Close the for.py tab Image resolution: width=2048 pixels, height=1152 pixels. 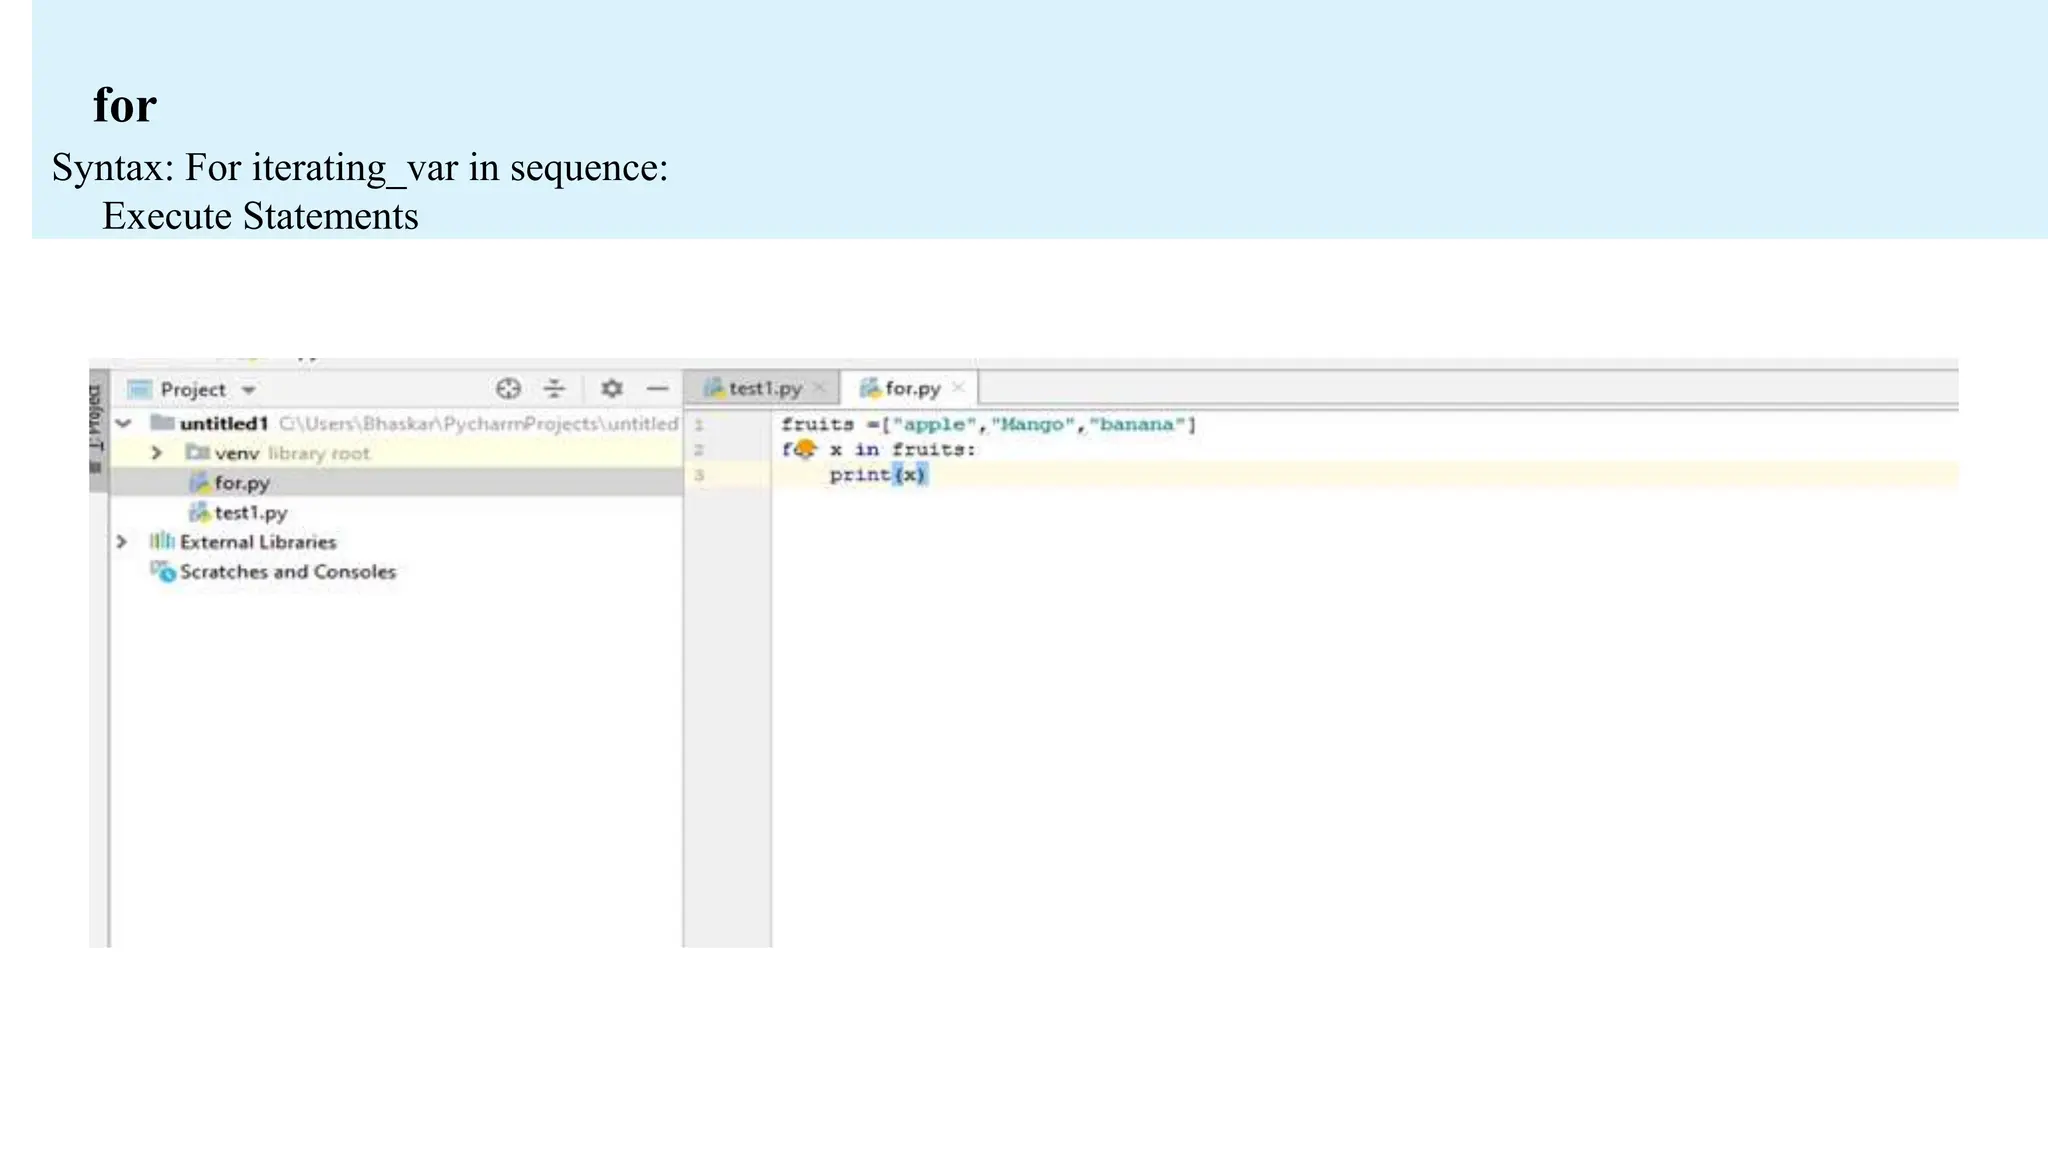958,387
